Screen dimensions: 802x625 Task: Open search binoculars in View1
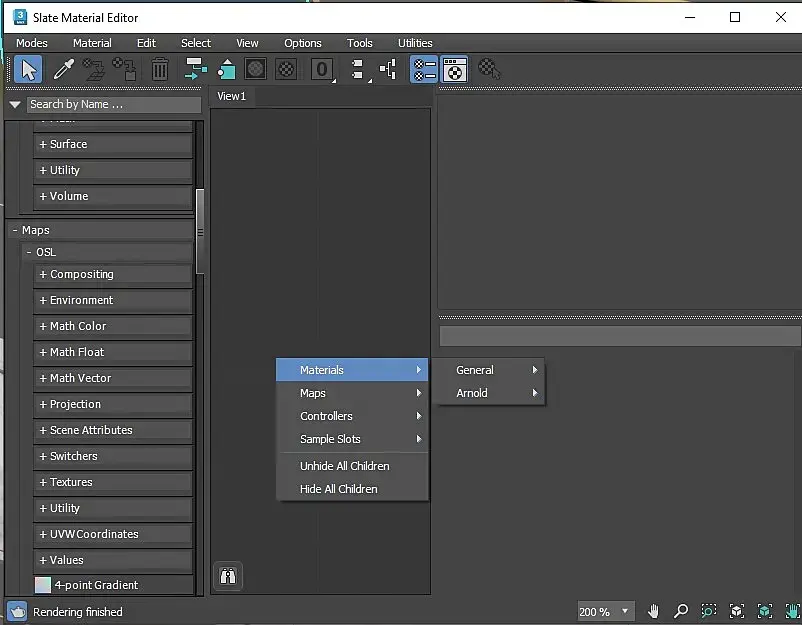point(228,576)
